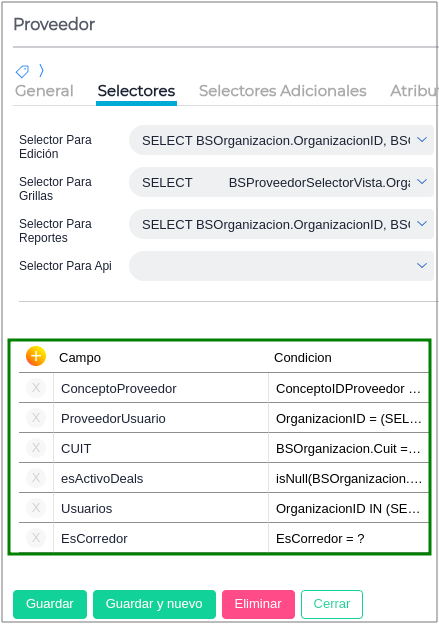
Task: Remove the EsCorredor row with X
Action: pos(36,538)
